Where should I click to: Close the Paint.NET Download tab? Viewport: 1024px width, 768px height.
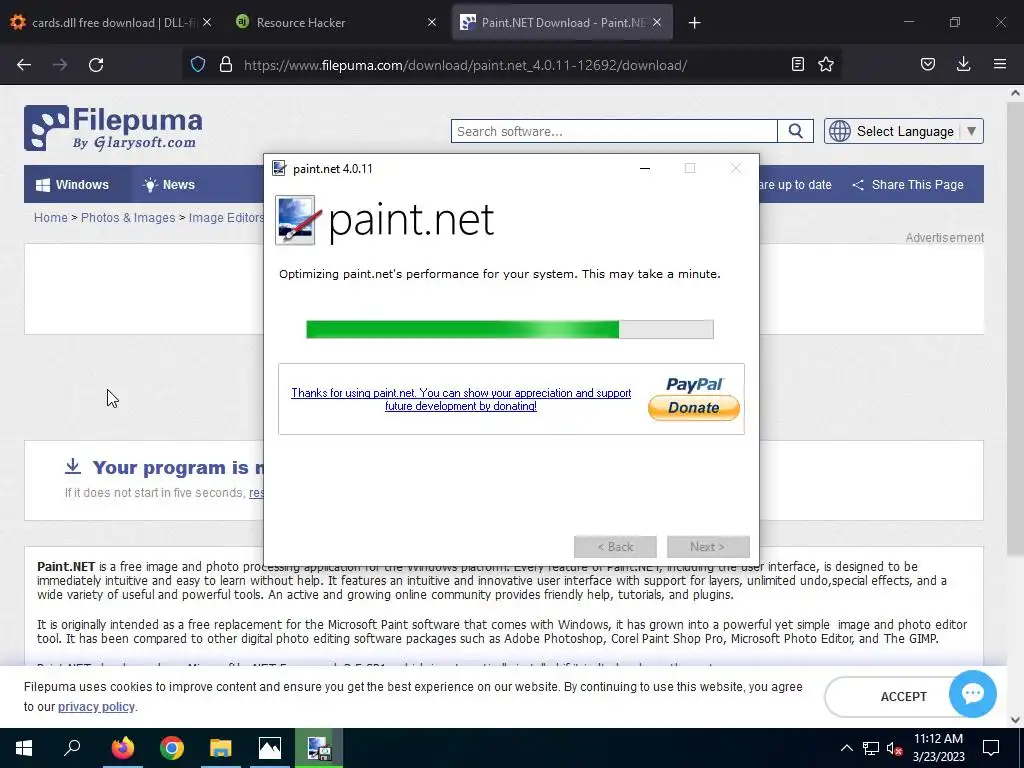(x=657, y=22)
